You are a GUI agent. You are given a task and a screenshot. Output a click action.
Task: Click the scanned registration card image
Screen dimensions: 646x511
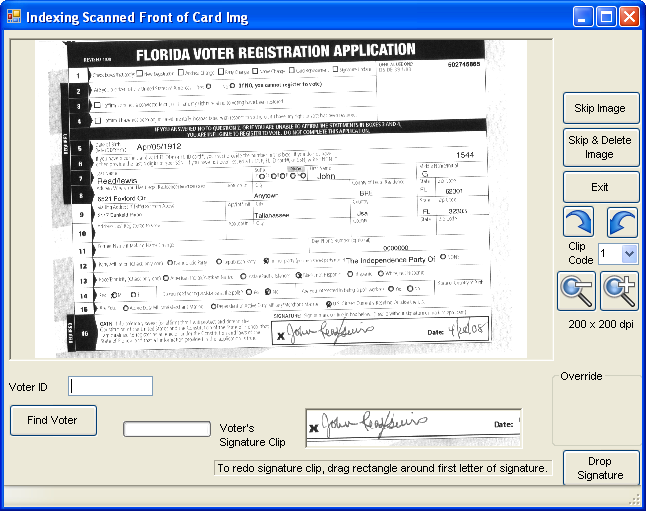[x=281, y=199]
